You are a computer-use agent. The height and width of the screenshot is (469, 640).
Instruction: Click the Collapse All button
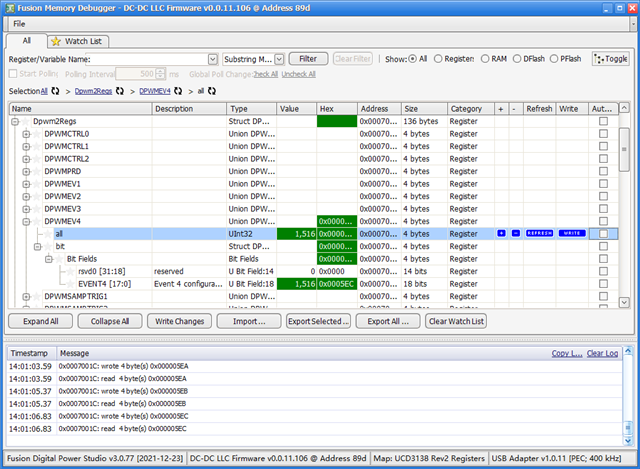coord(110,321)
